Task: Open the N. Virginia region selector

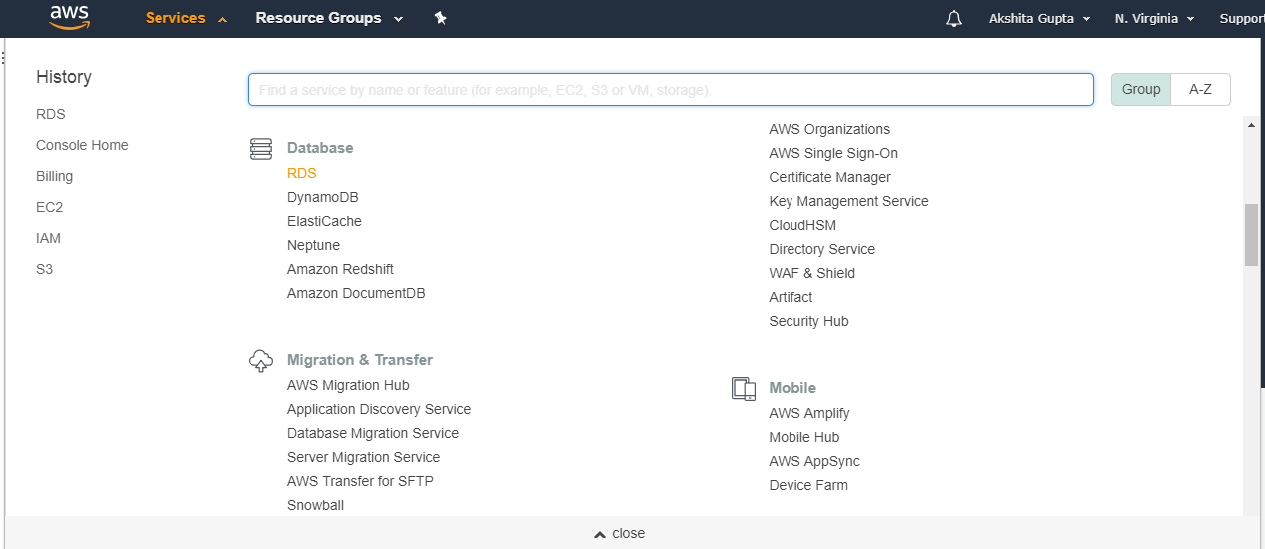Action: [x=1154, y=19]
